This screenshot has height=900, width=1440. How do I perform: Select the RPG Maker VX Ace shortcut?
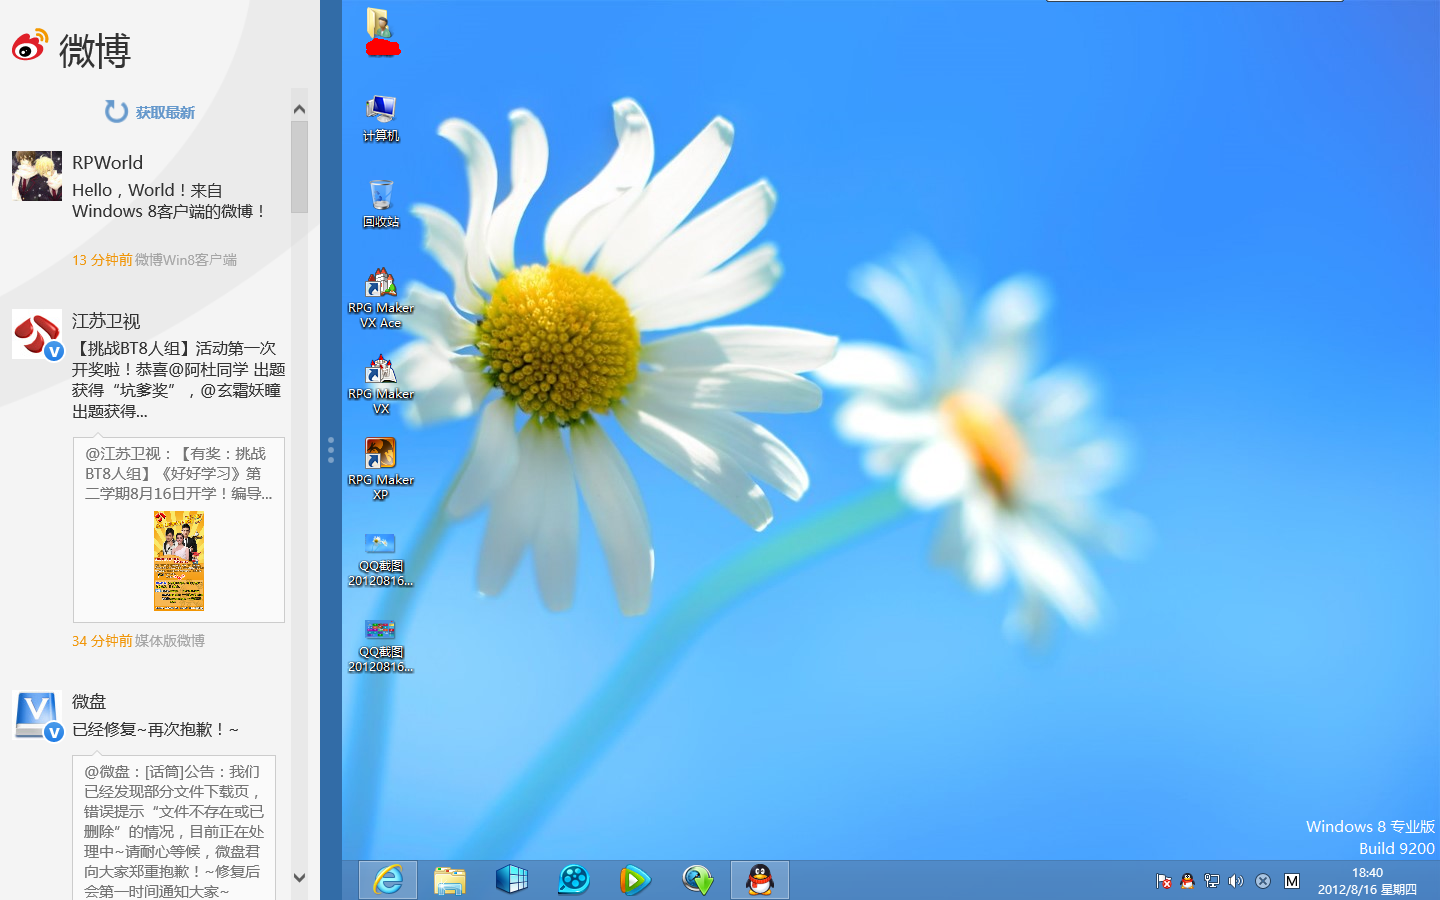coord(381,298)
